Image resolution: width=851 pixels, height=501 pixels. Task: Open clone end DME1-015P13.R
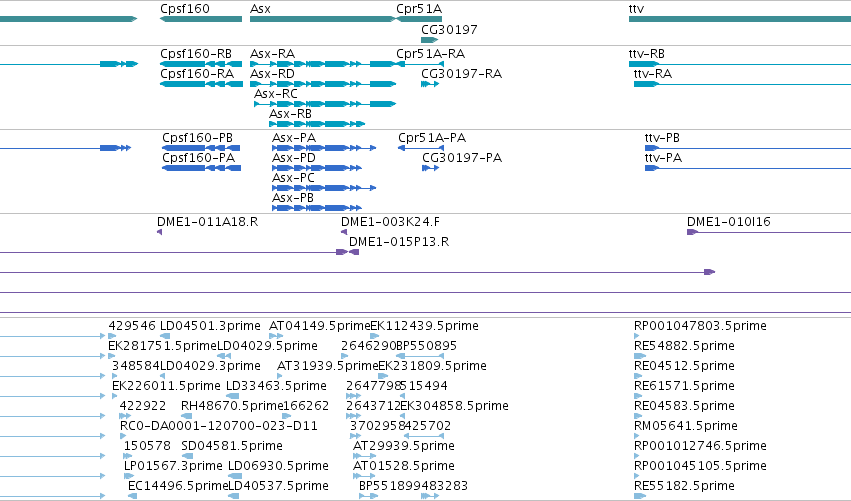[399, 242]
